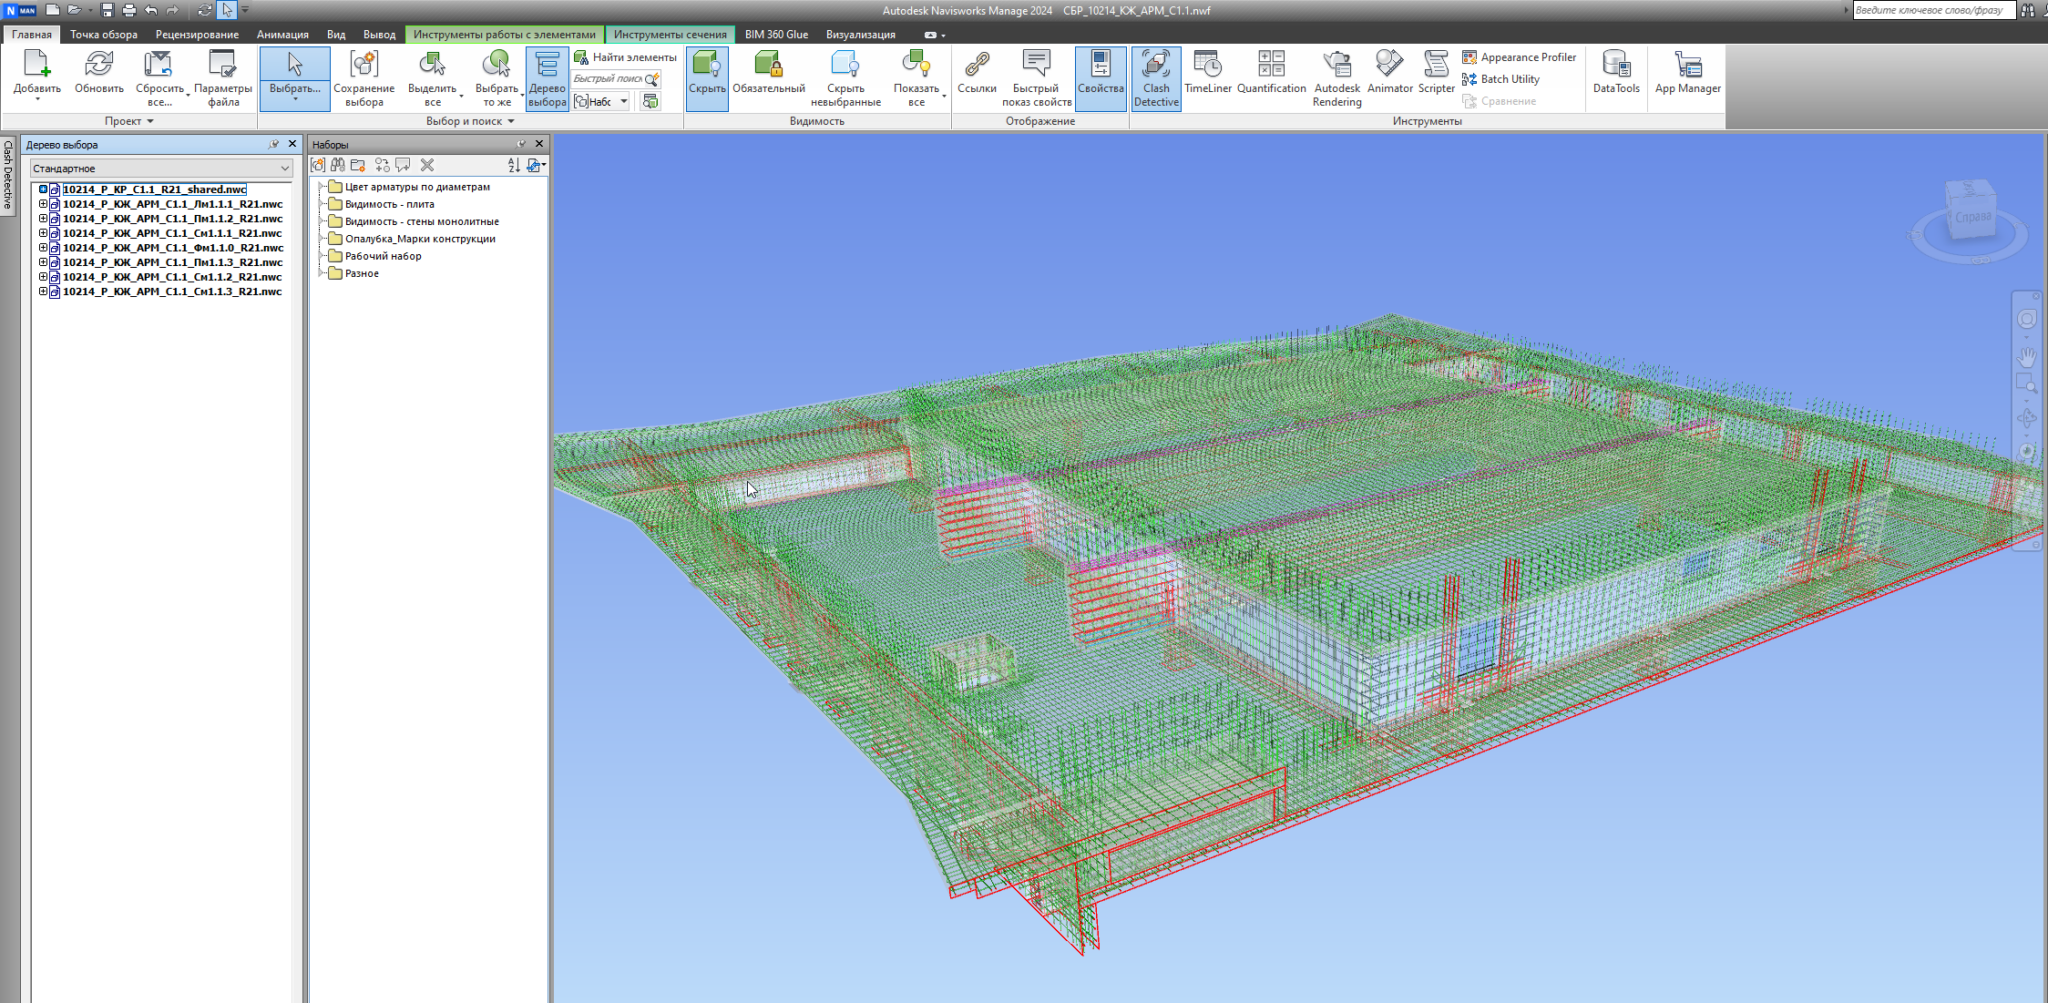The width and height of the screenshot is (2048, 1003).
Task: Expand the 10214_Р_КР_С1.1_R21_shared.nwc tree node
Action: pyautogui.click(x=43, y=189)
